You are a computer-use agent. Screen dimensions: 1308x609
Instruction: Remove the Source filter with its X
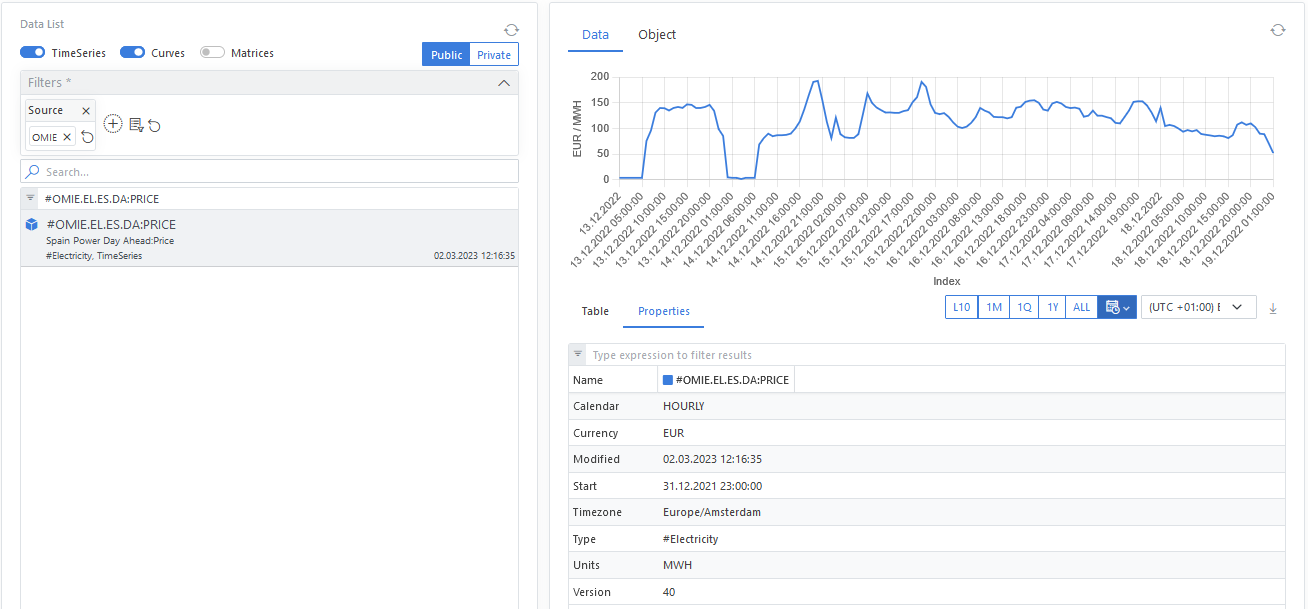pos(86,111)
